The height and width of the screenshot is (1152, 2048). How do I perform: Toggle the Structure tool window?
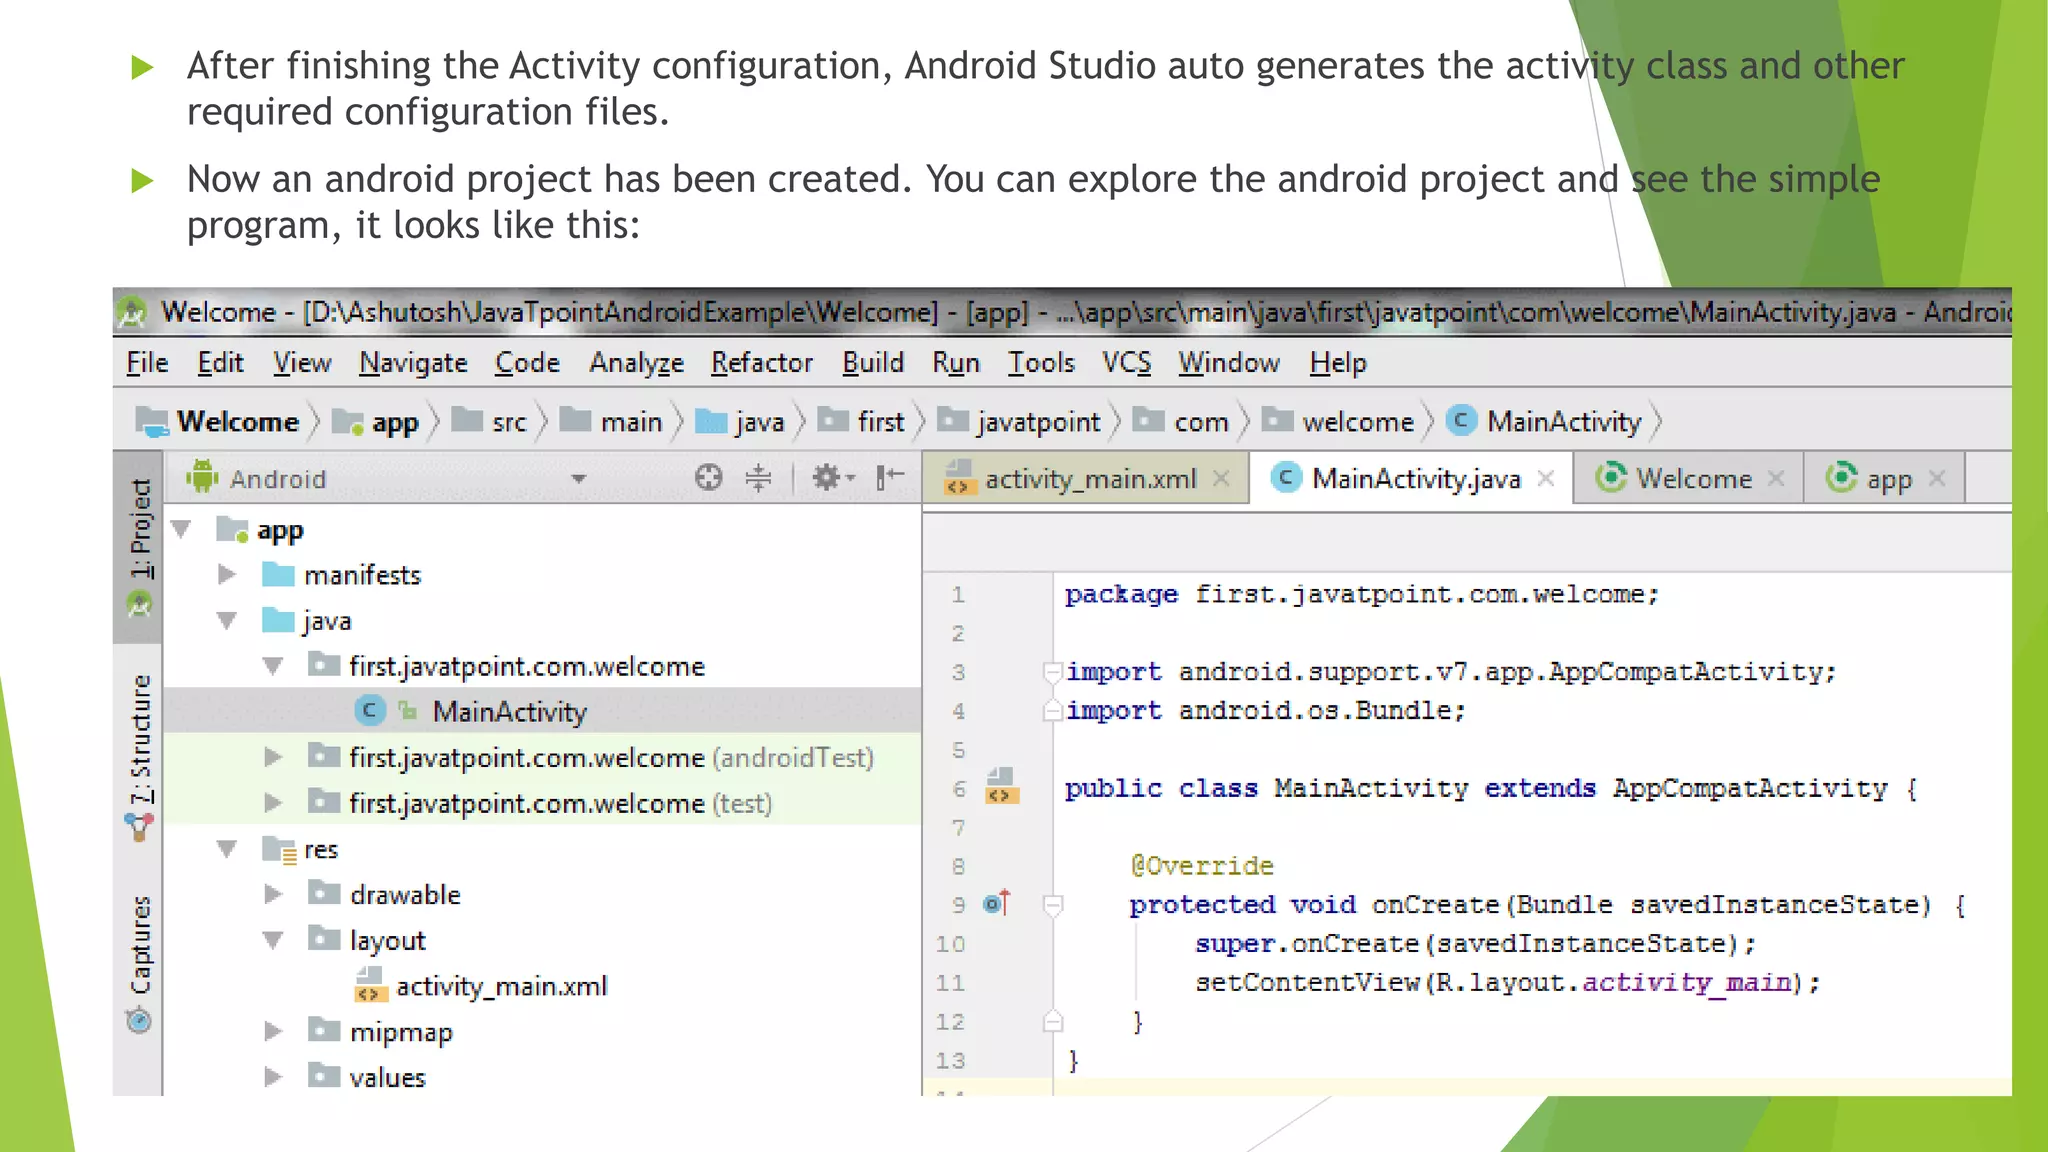point(140,740)
